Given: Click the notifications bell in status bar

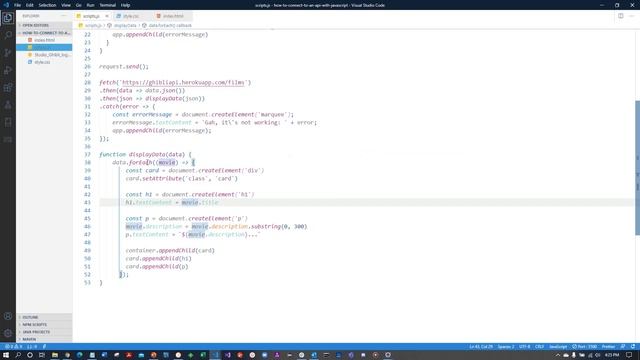Looking at the screenshot, I should coord(633,347).
